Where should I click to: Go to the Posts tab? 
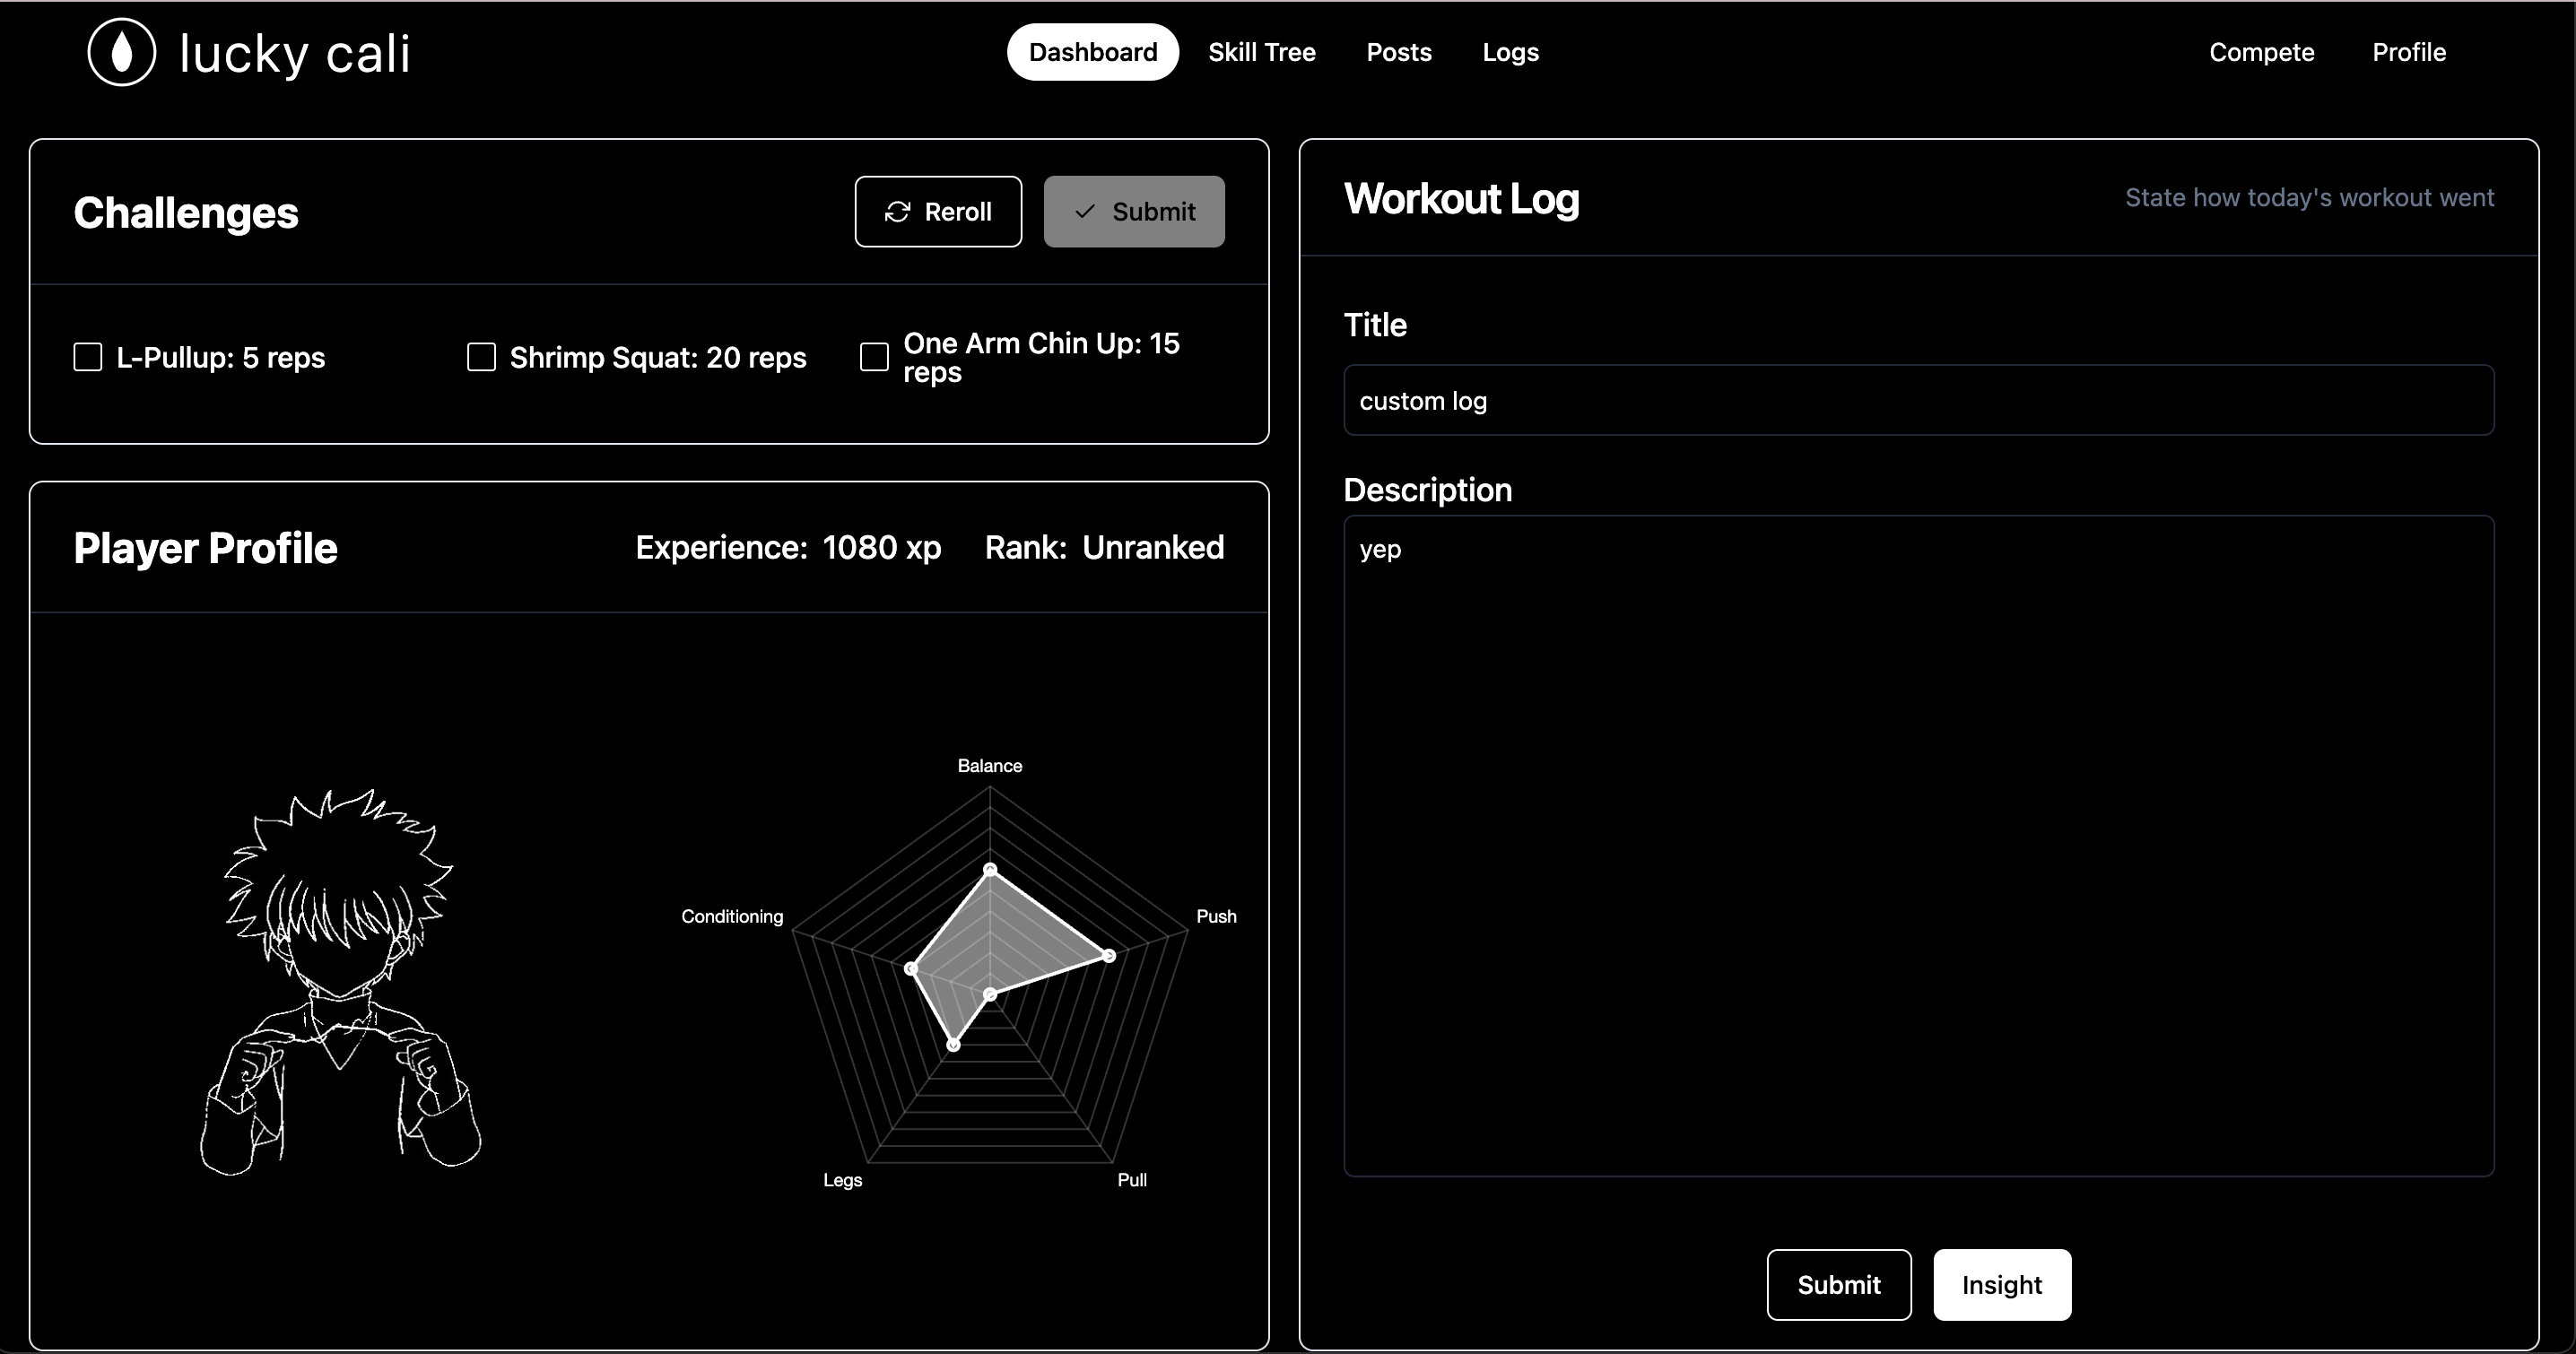(1399, 52)
